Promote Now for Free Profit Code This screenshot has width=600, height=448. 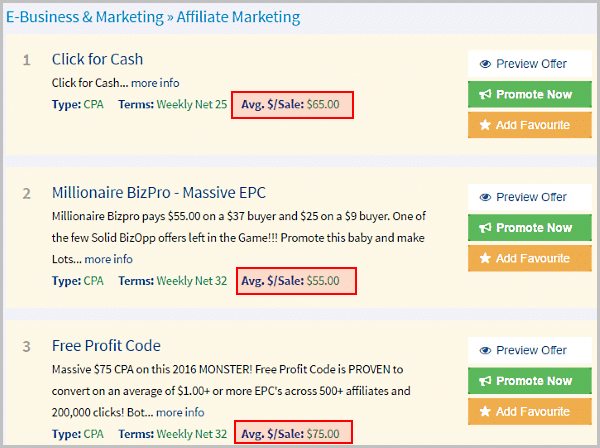(530, 381)
